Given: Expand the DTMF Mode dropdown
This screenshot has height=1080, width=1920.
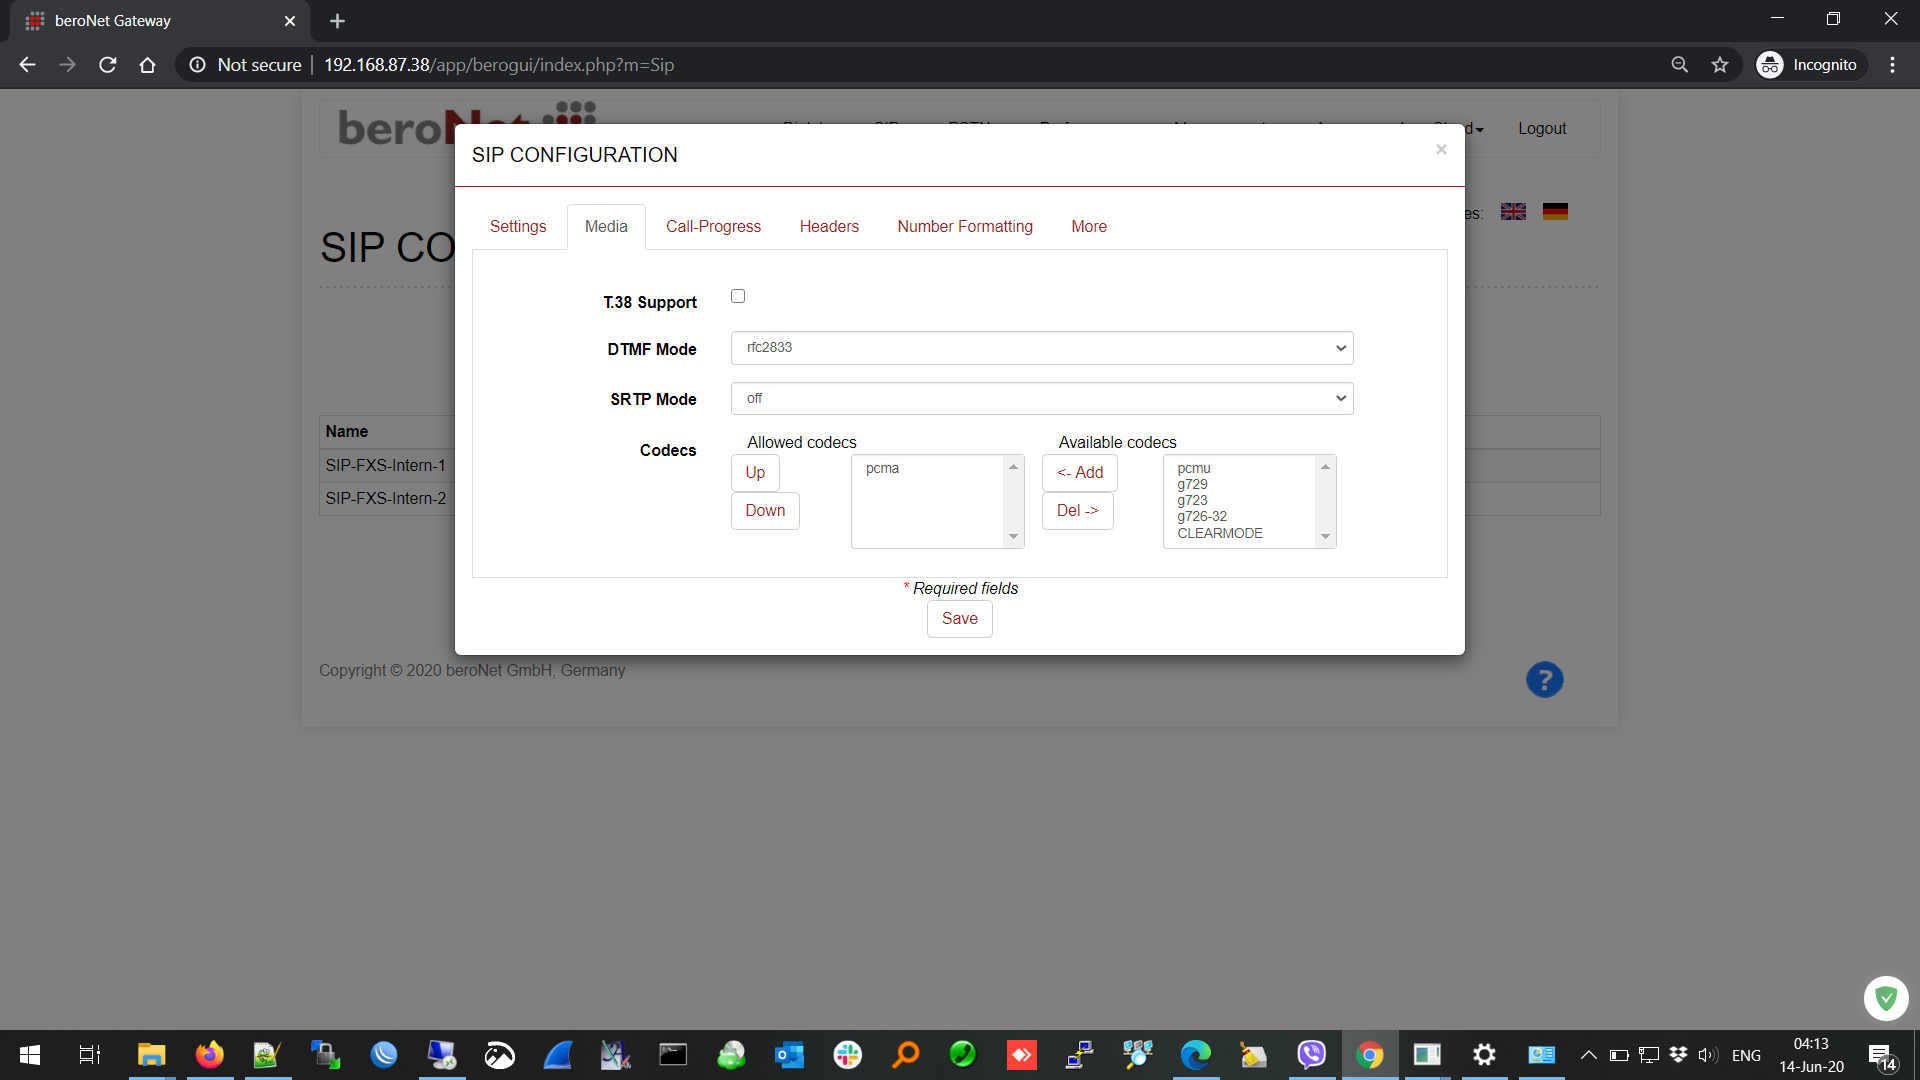Looking at the screenshot, I should tap(1041, 348).
